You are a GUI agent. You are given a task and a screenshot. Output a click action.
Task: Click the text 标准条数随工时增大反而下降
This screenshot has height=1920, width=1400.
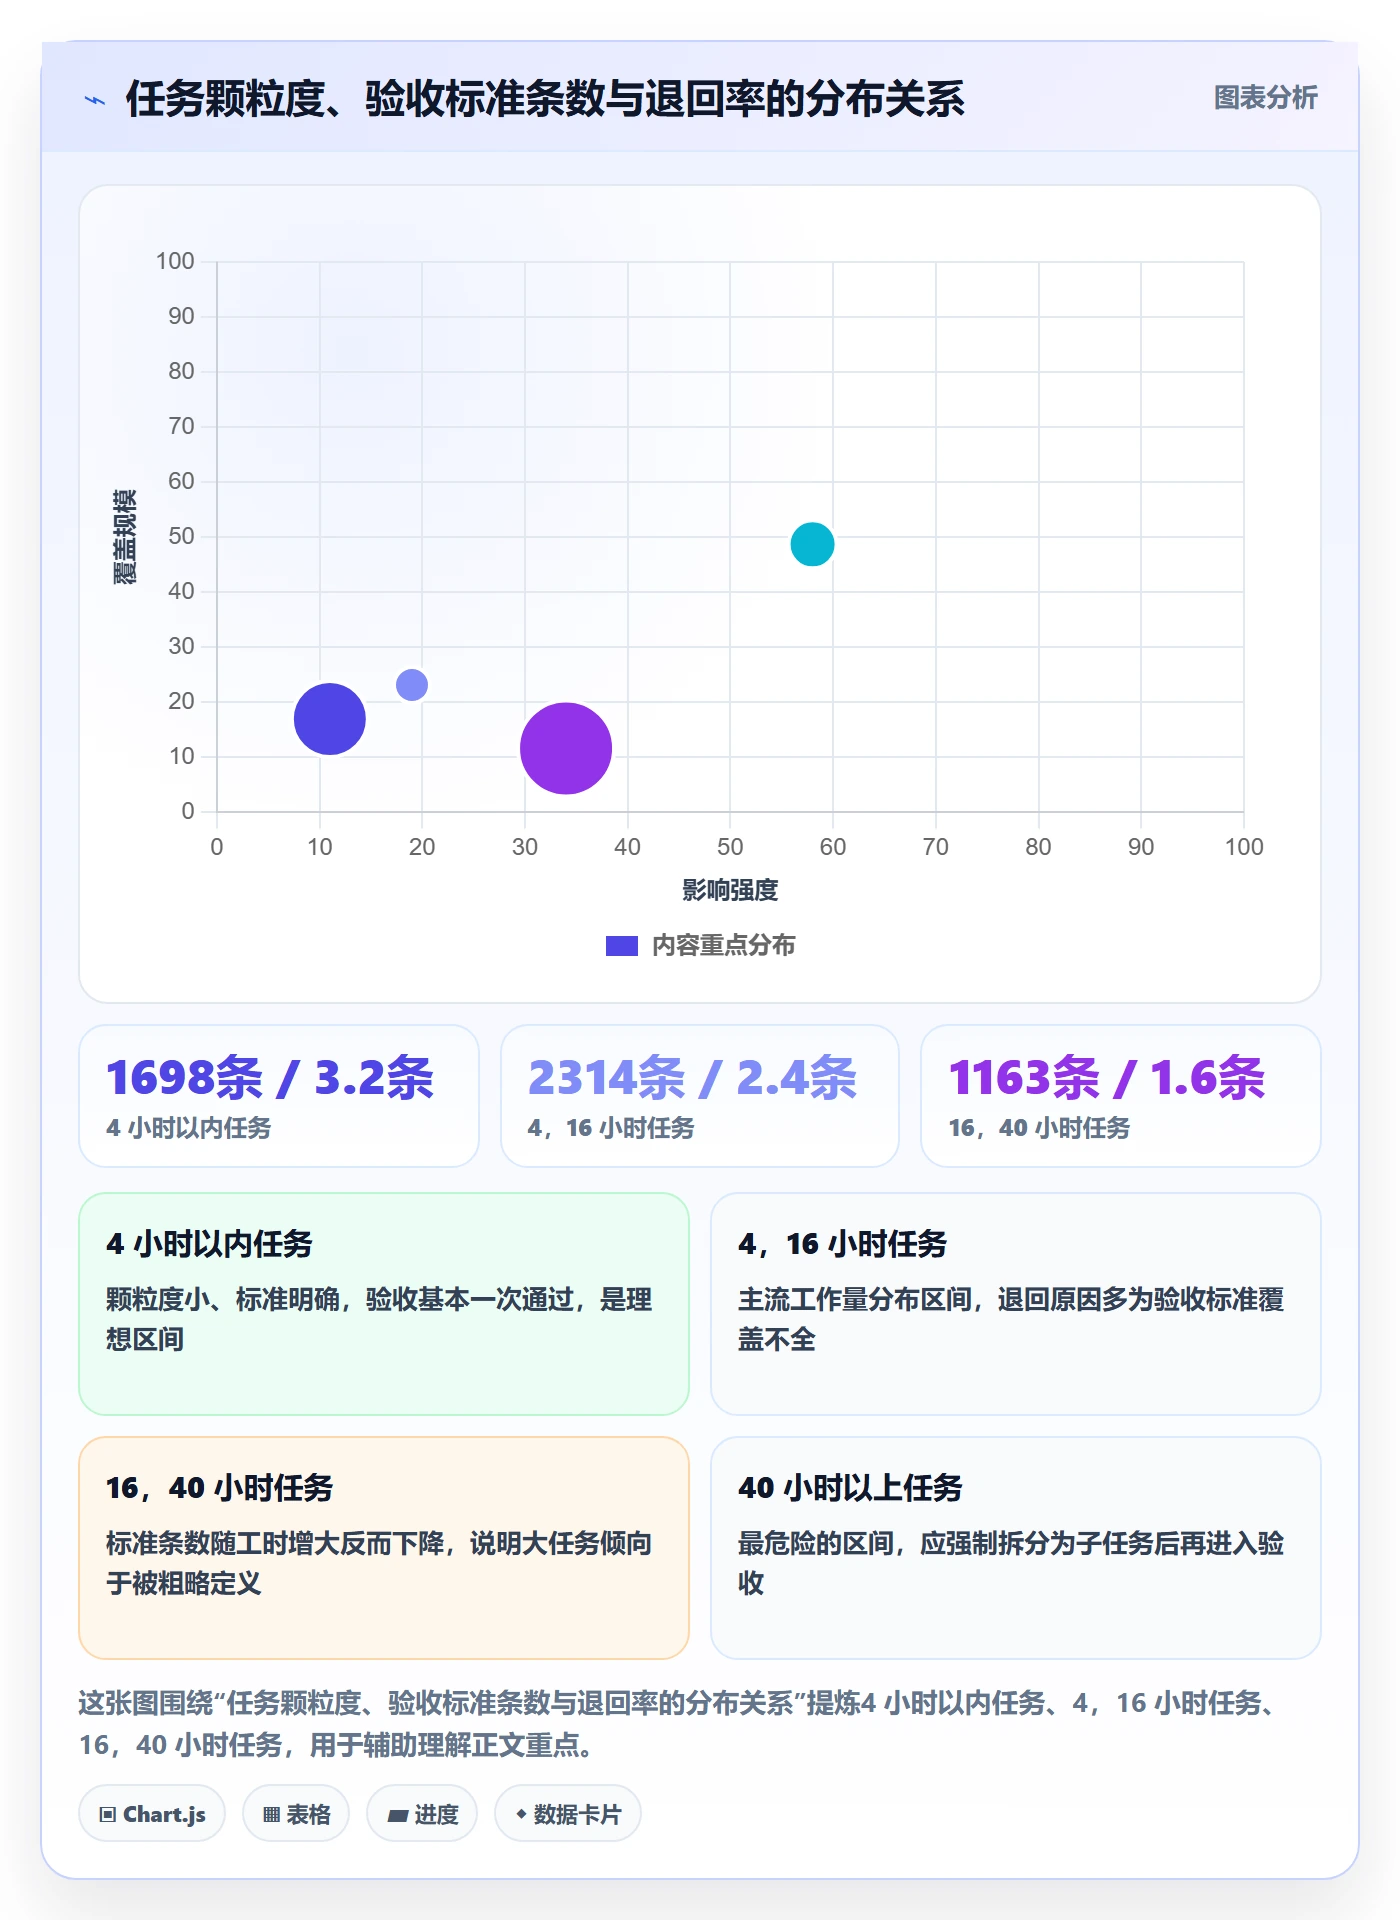point(275,1543)
